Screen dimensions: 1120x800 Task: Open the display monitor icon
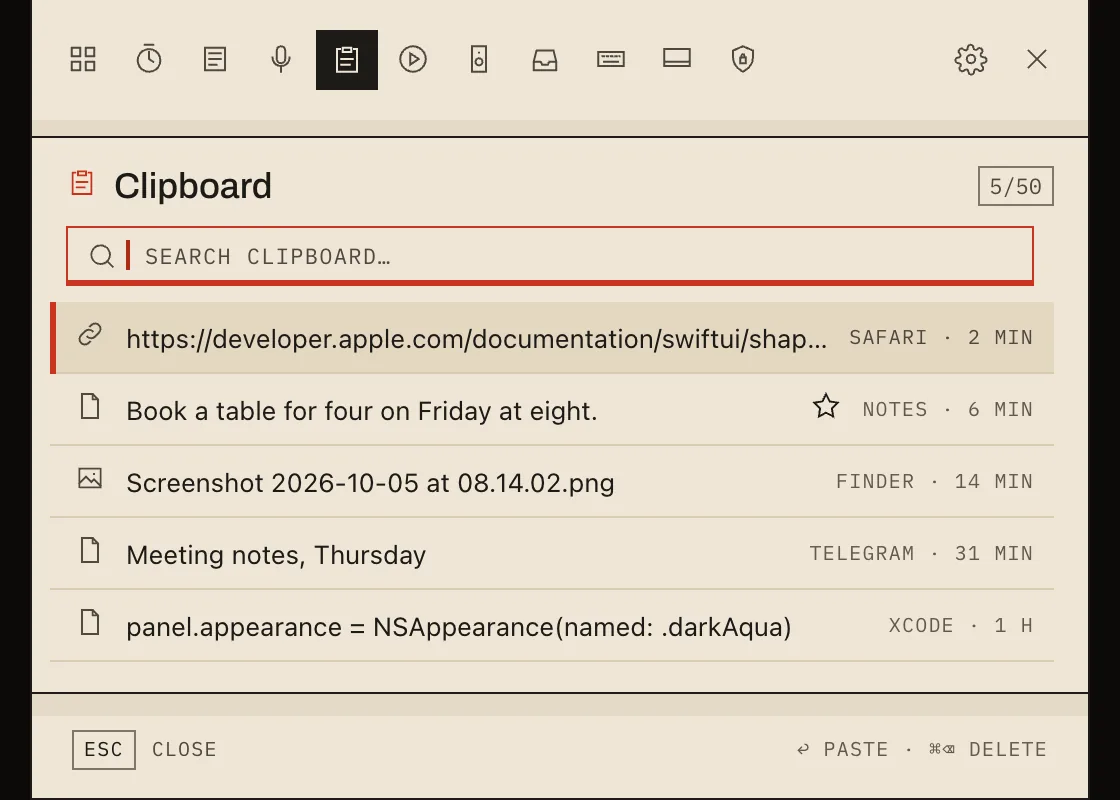point(676,59)
